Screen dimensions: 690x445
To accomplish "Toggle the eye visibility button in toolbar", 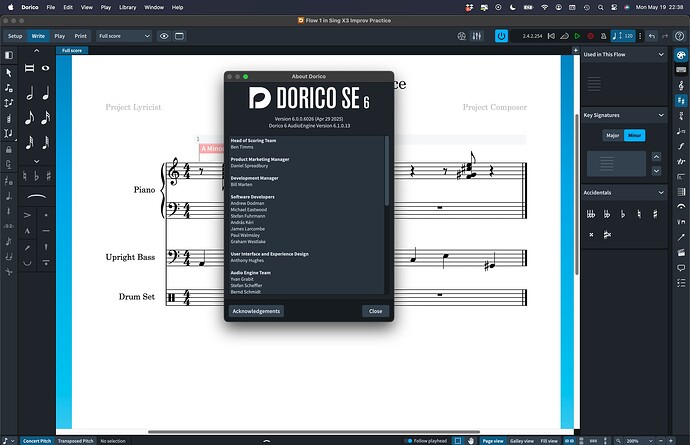I will pyautogui.click(x=164, y=36).
